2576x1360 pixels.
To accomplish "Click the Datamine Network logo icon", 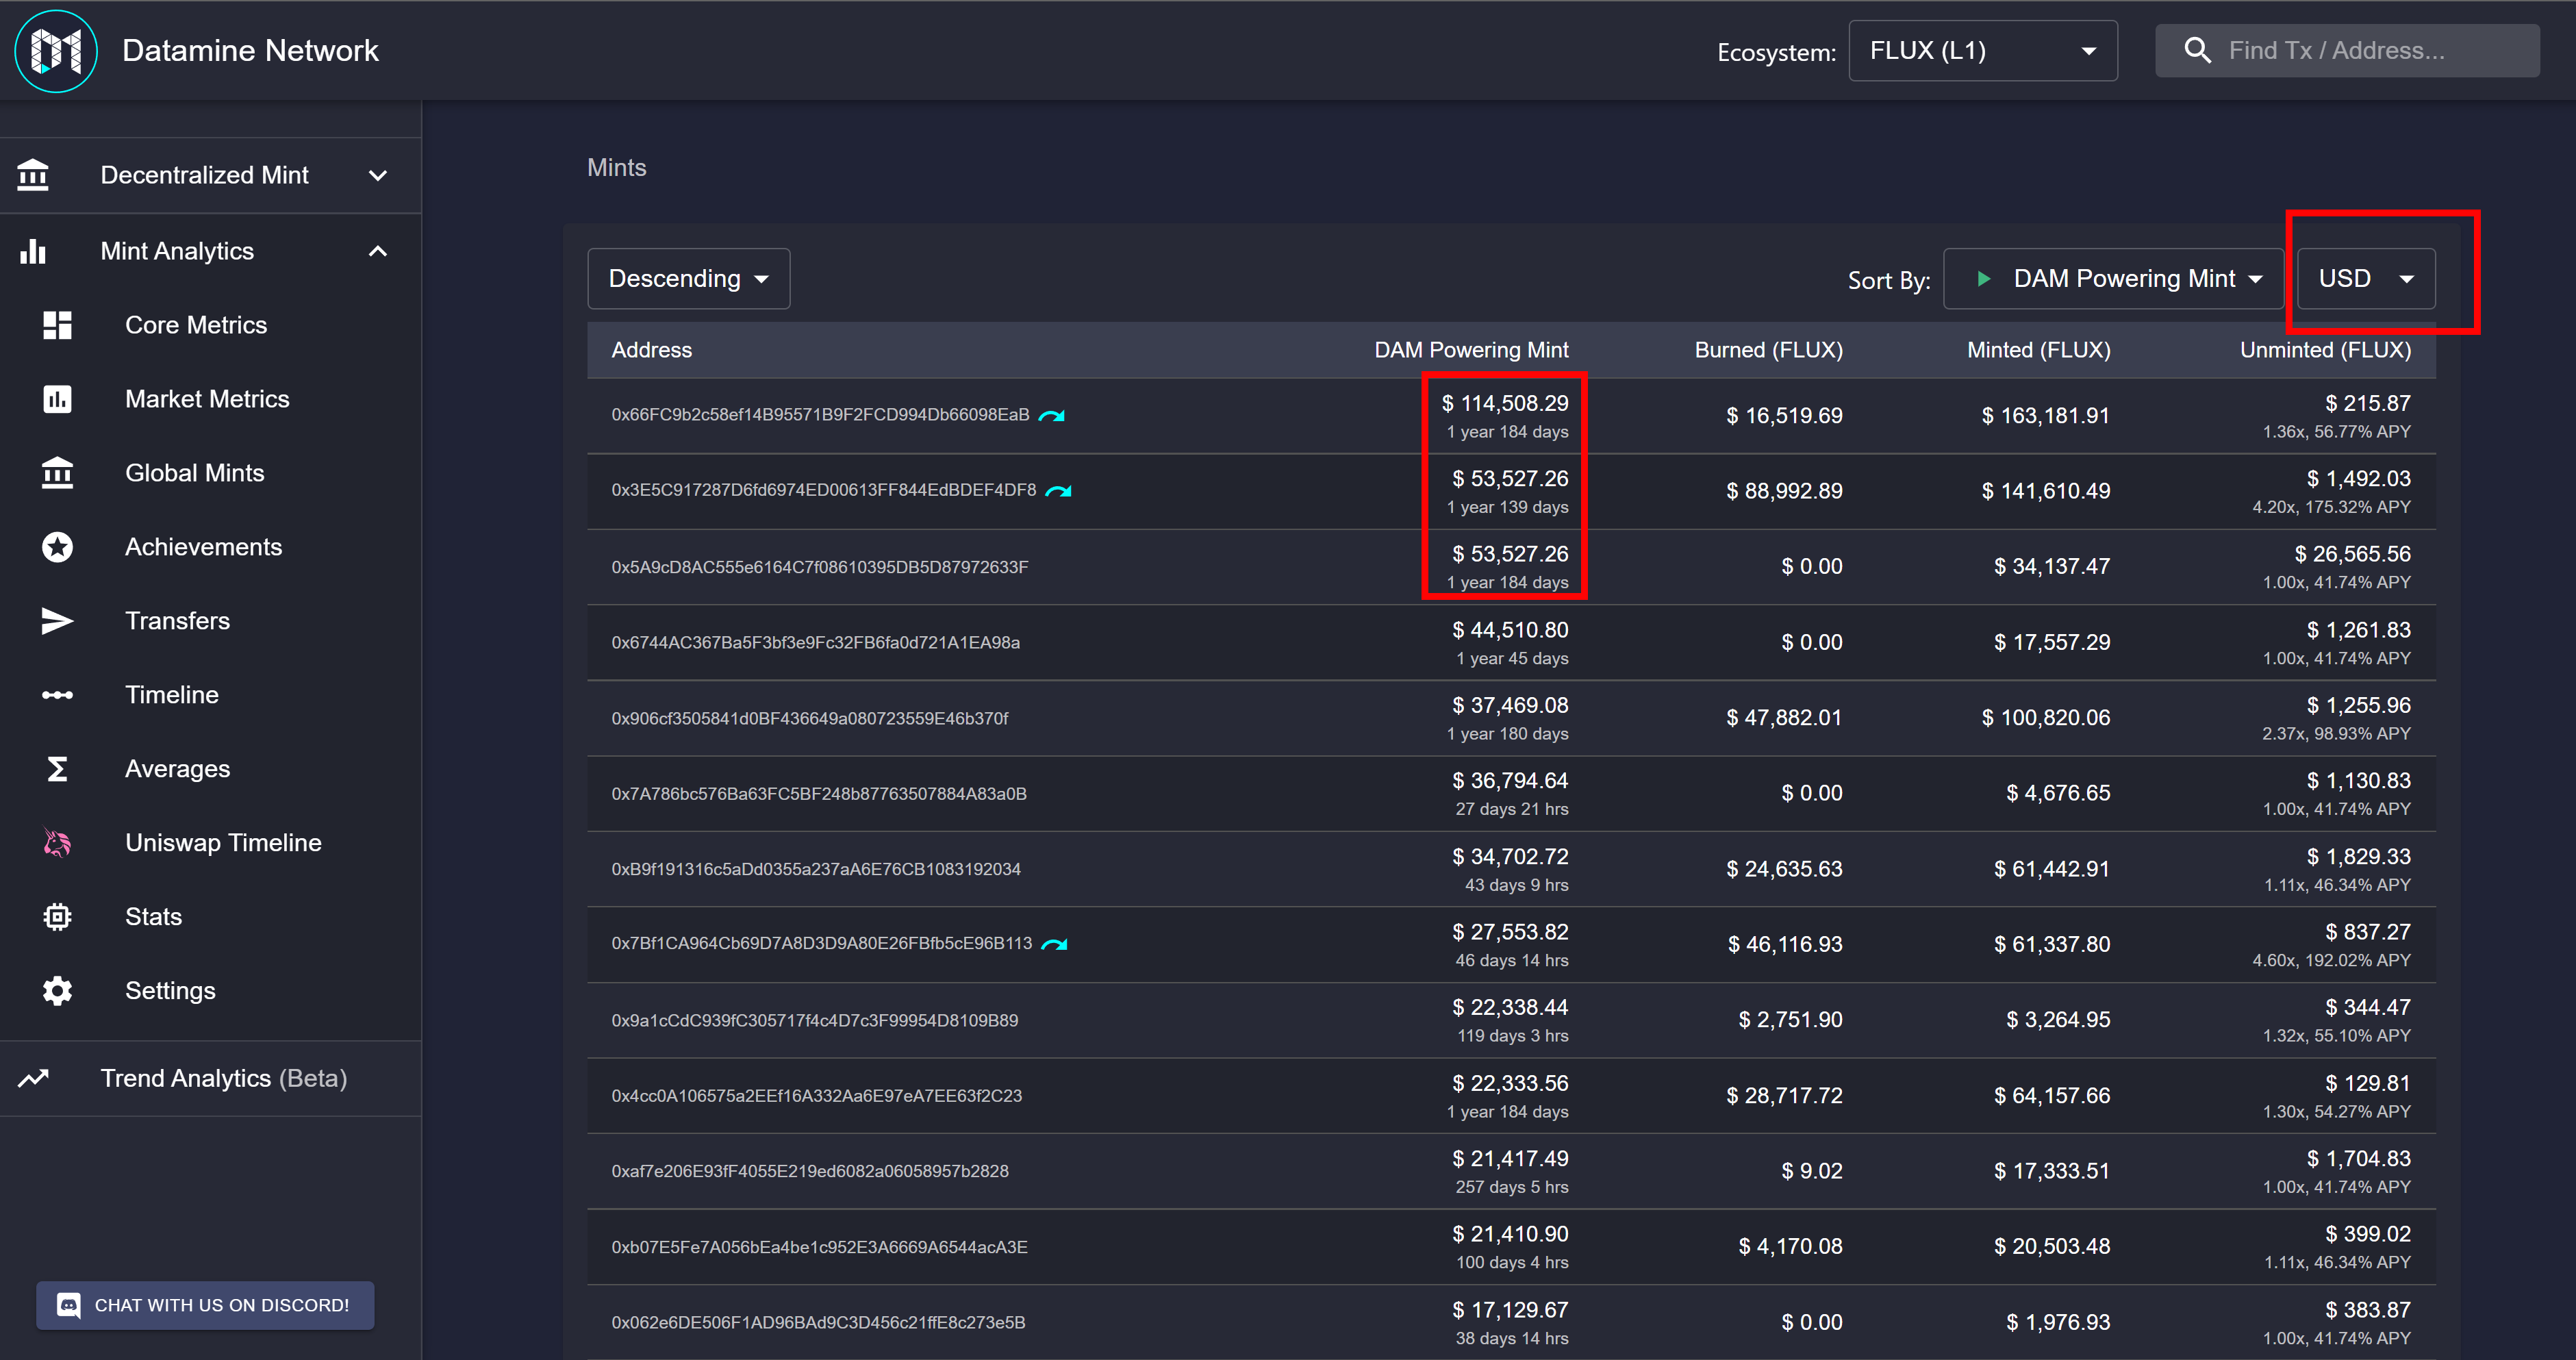I will (x=56, y=51).
